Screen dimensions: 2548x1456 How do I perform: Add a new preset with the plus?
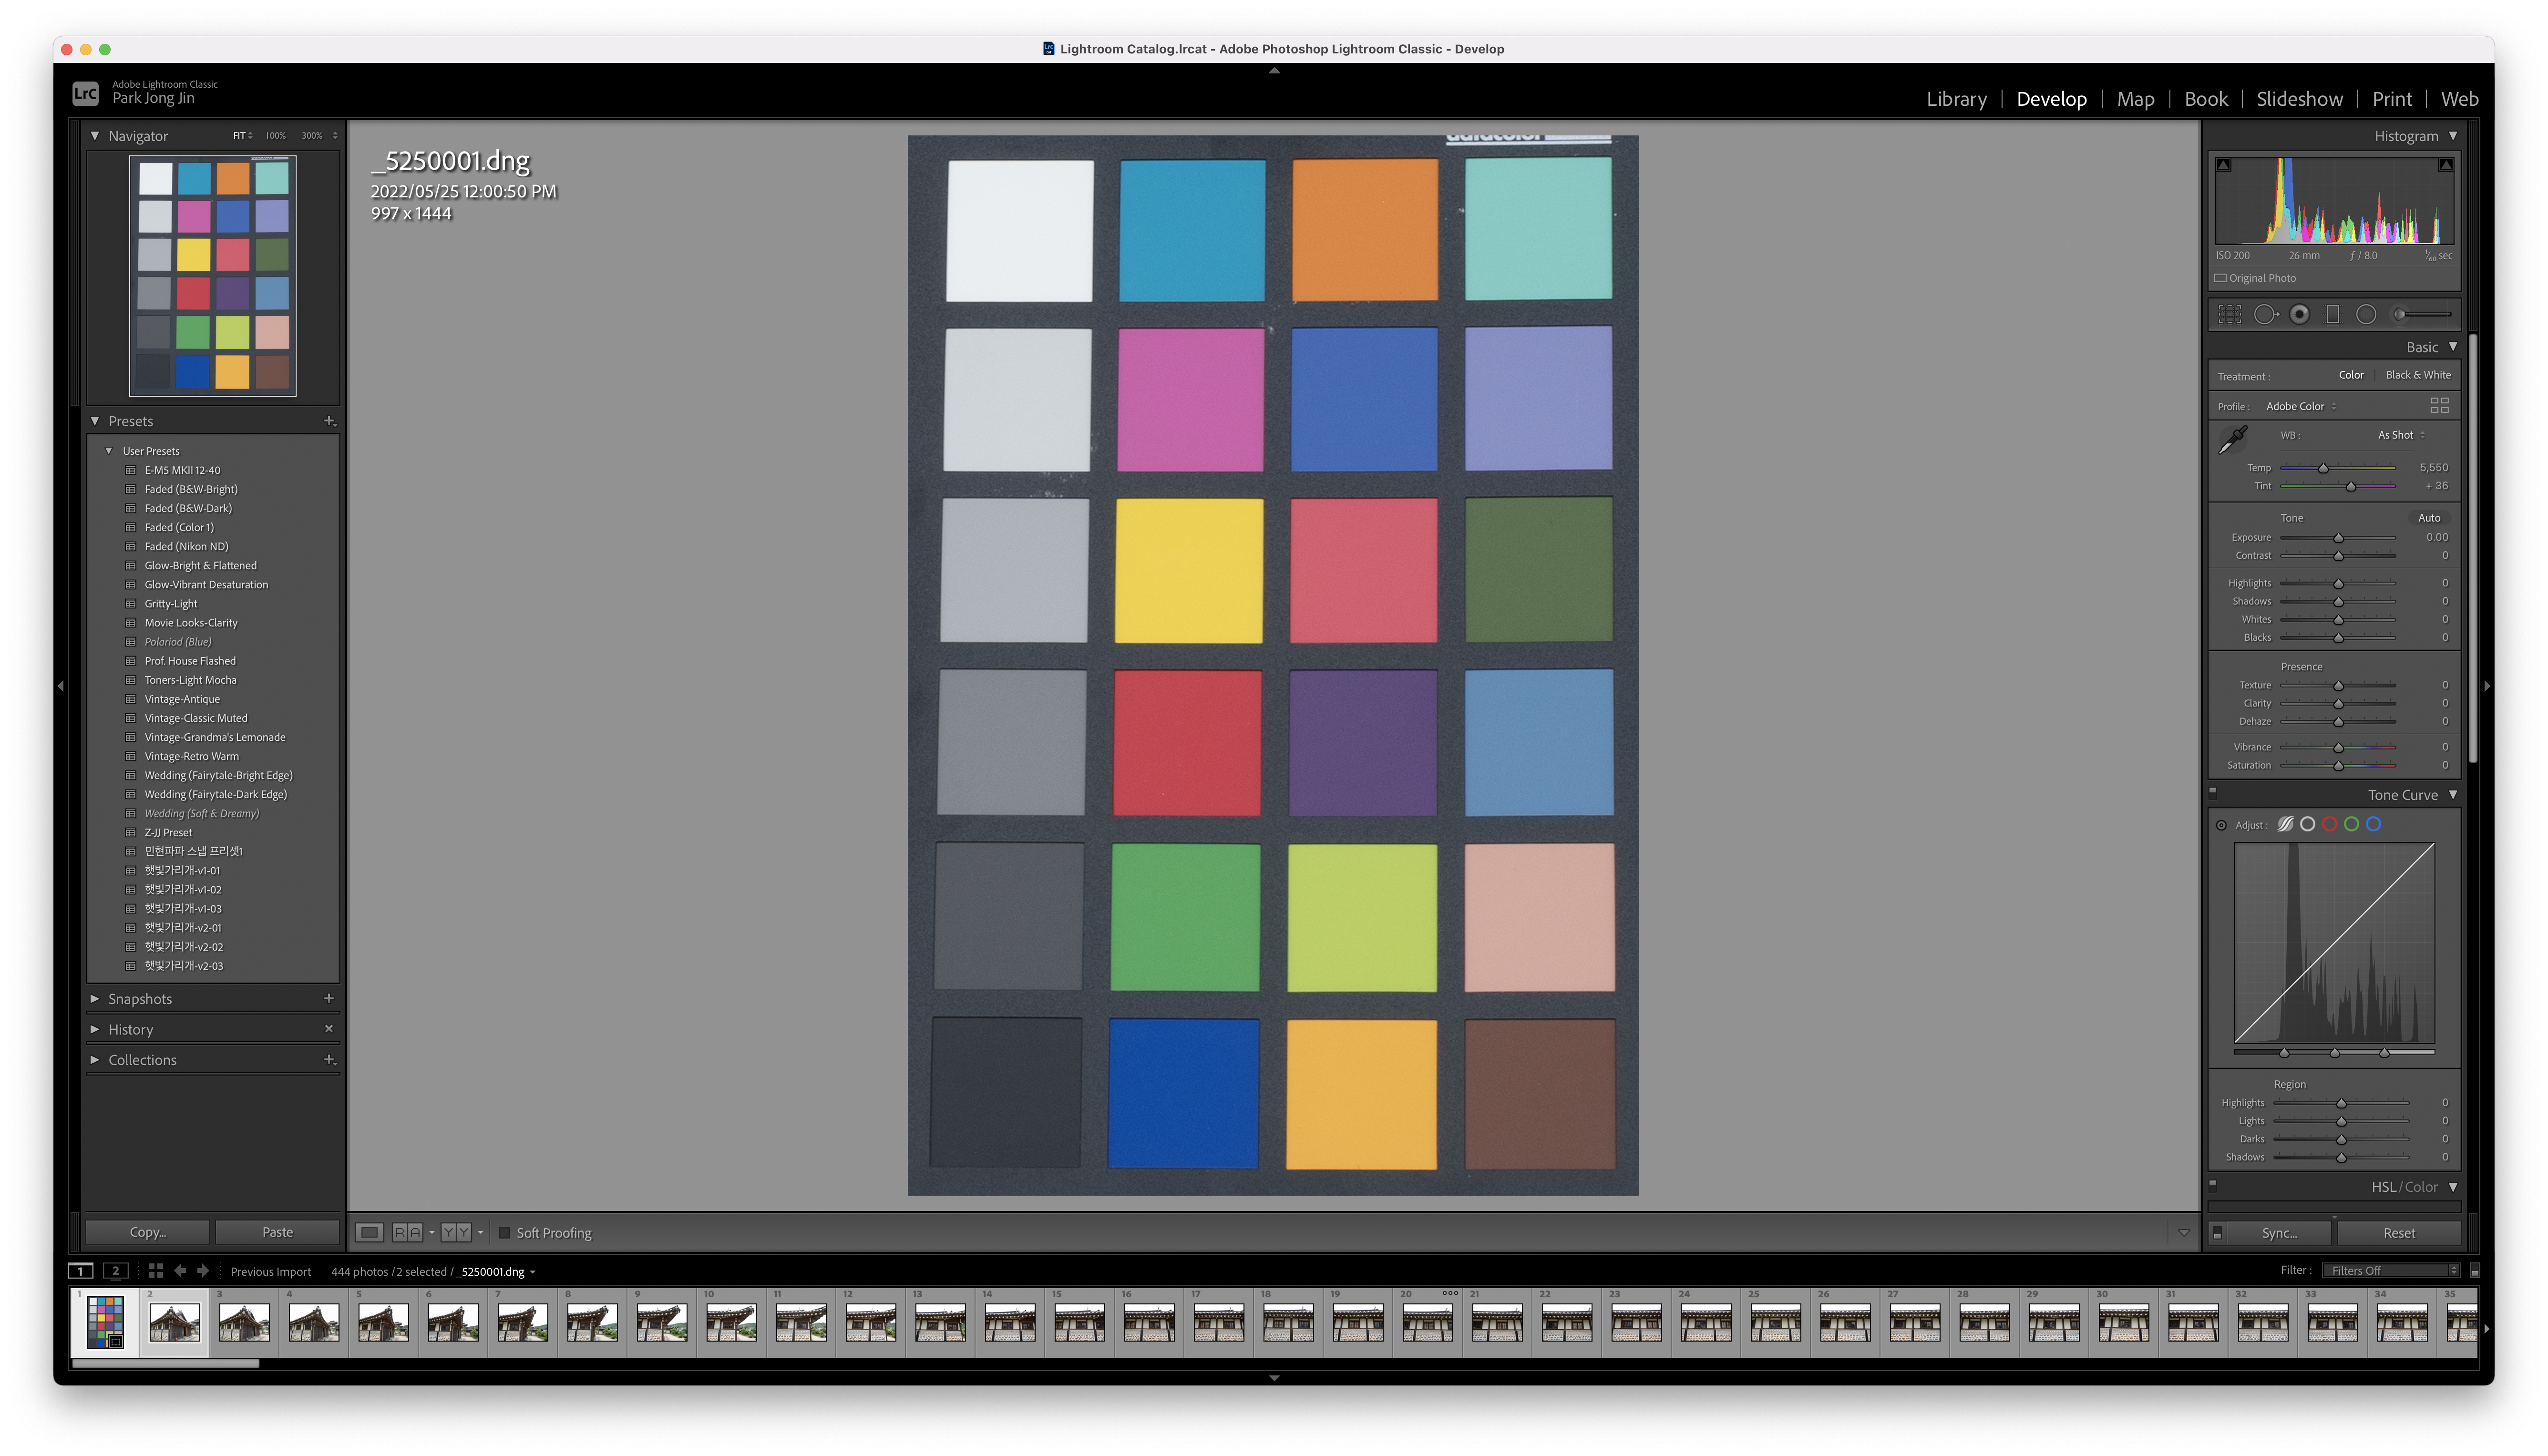tap(329, 421)
